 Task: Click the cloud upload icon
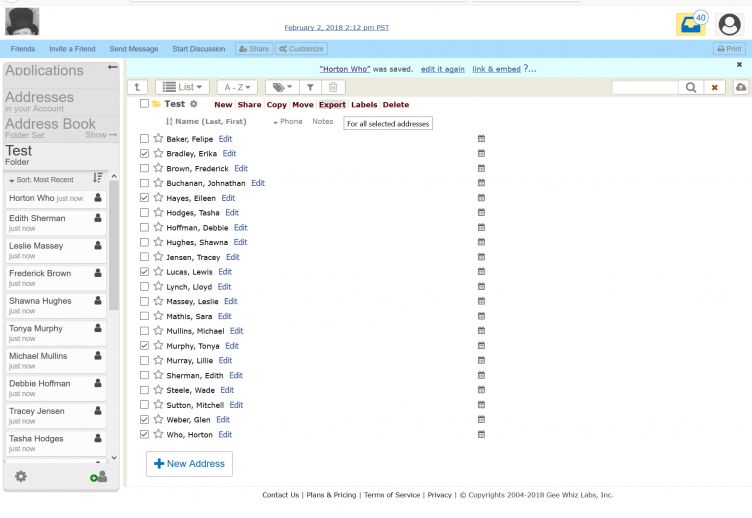740,88
